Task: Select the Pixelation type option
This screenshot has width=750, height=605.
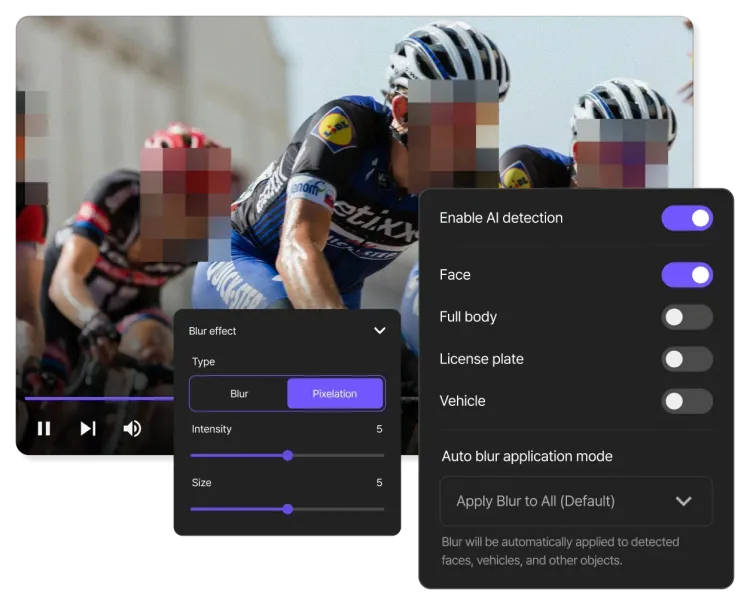Action: [334, 394]
